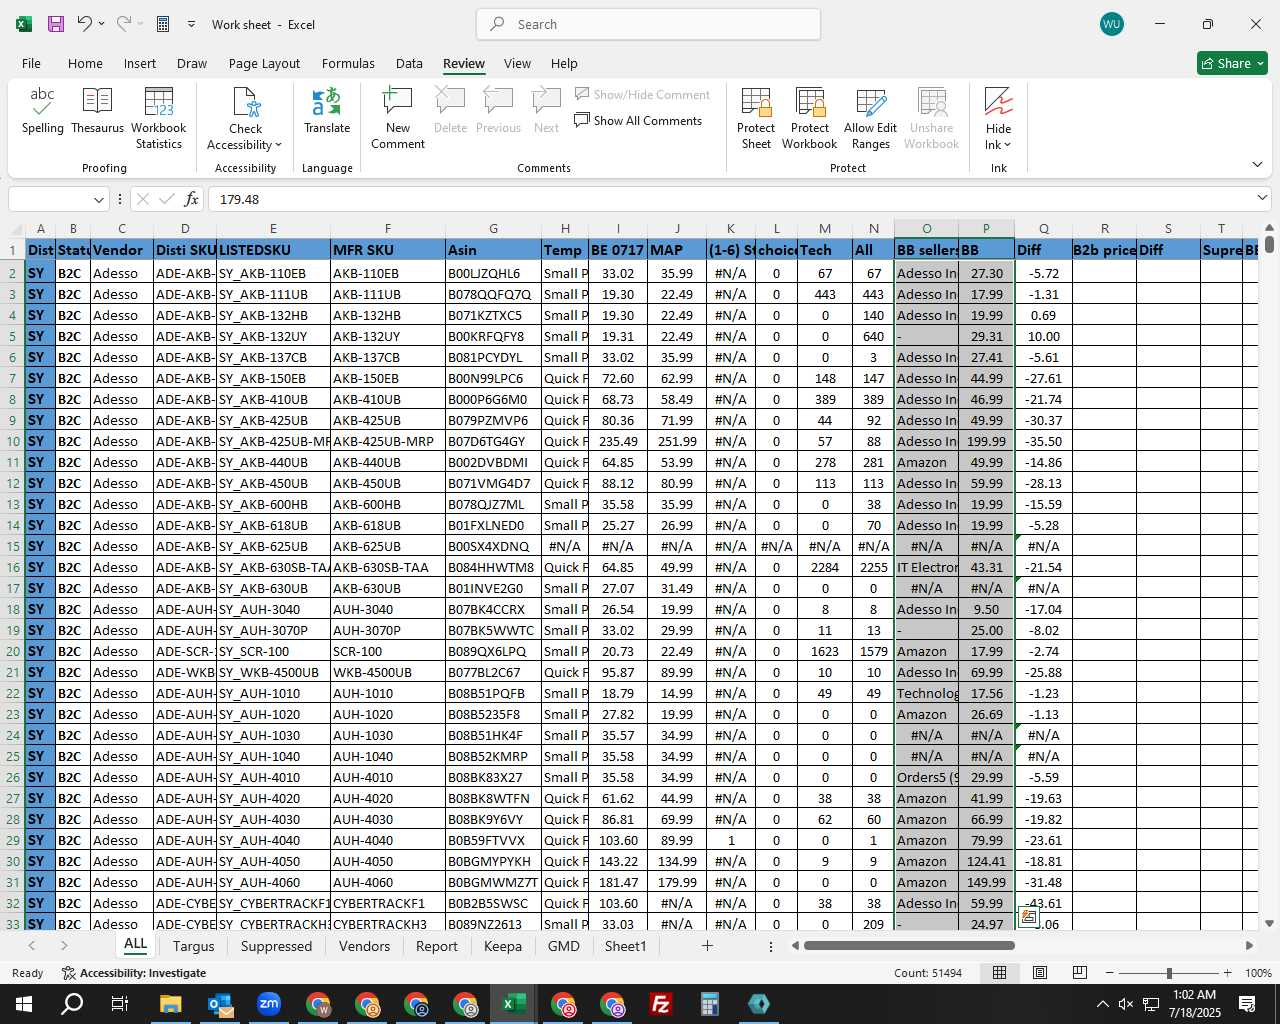Open the calculator icon in quick access toolbar
This screenshot has width=1280, height=1024.
(x=163, y=24)
